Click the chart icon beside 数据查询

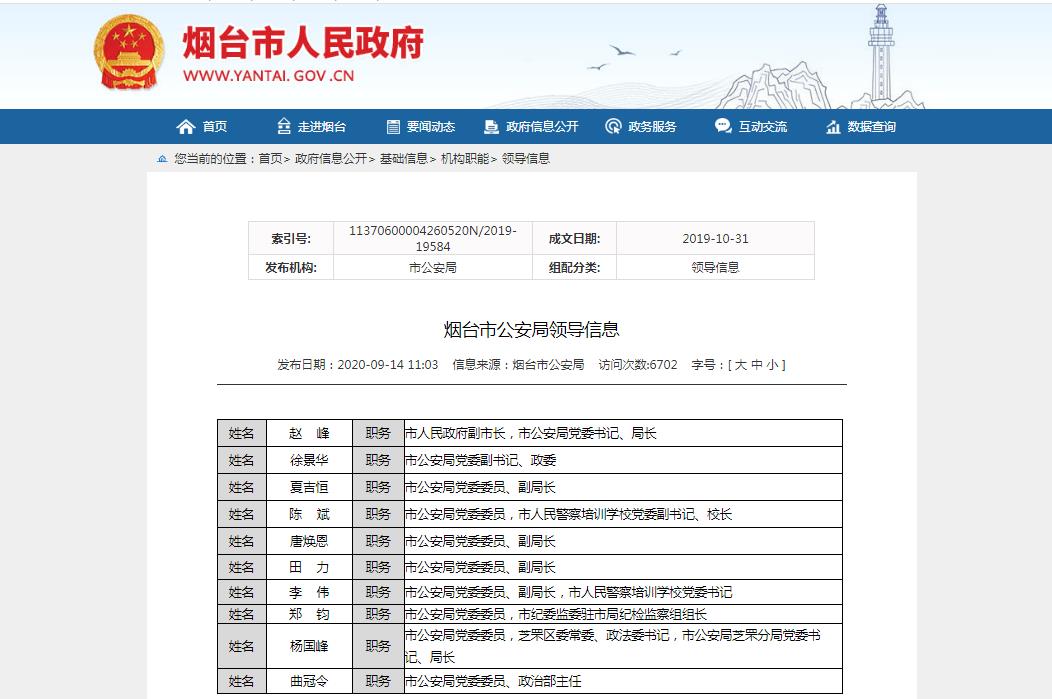click(833, 127)
